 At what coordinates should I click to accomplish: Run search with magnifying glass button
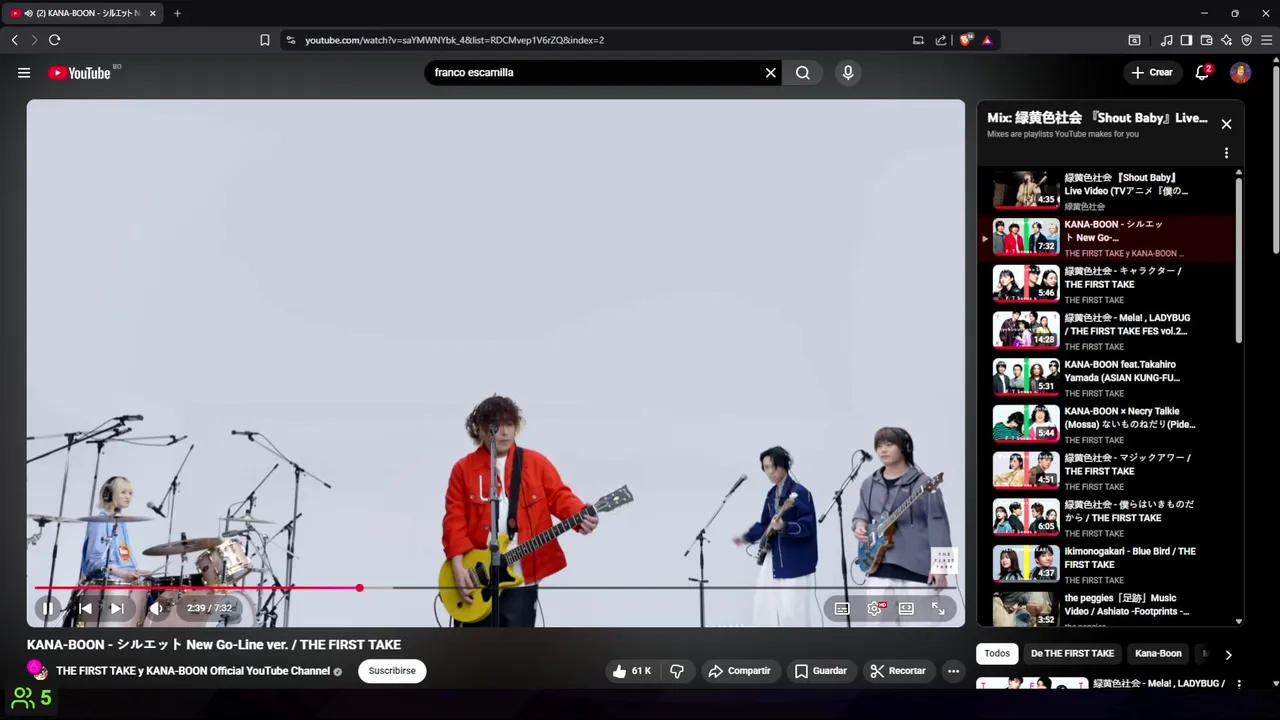(x=803, y=72)
